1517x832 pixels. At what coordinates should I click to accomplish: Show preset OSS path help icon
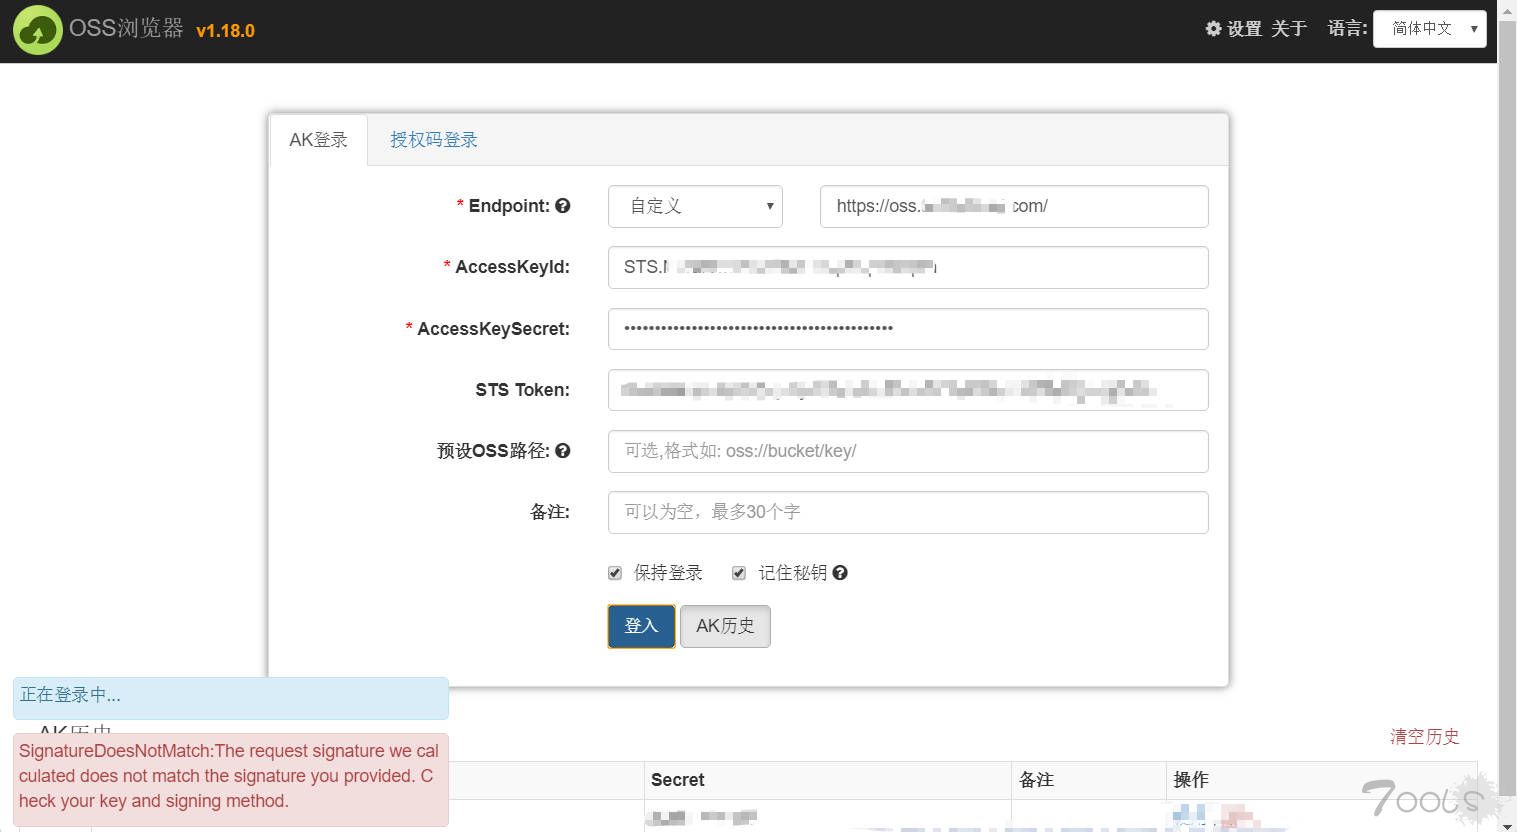[x=563, y=451]
